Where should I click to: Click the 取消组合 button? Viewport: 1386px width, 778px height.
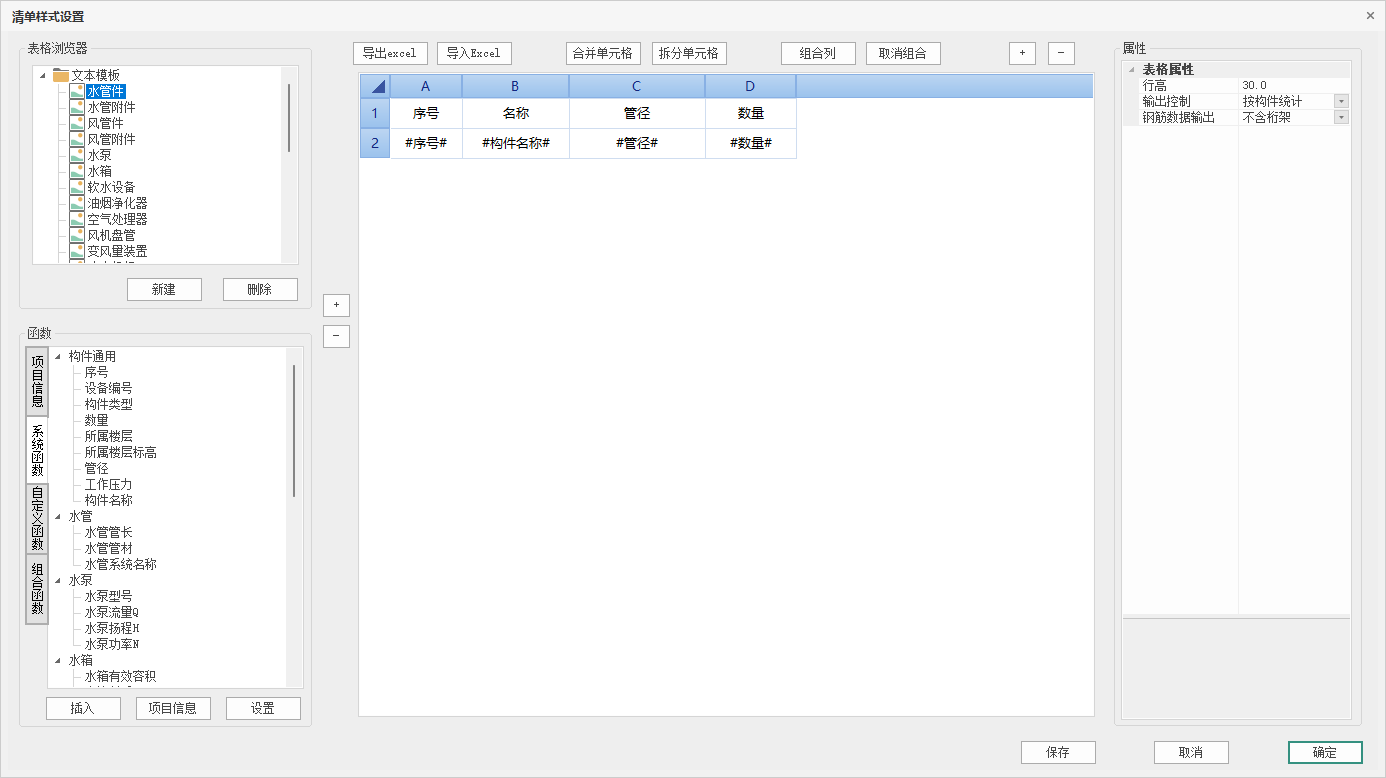903,53
